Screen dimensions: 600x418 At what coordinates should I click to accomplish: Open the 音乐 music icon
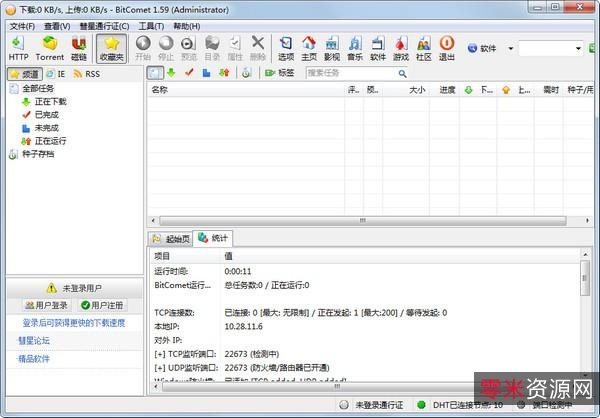click(x=355, y=48)
